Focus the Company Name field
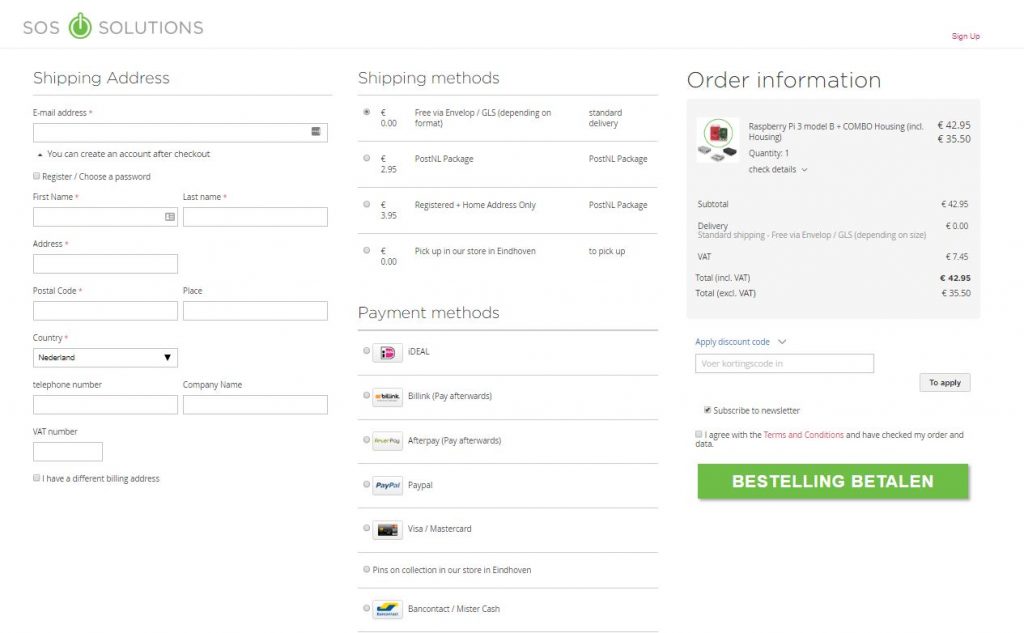The width and height of the screenshot is (1024, 633). coord(255,405)
